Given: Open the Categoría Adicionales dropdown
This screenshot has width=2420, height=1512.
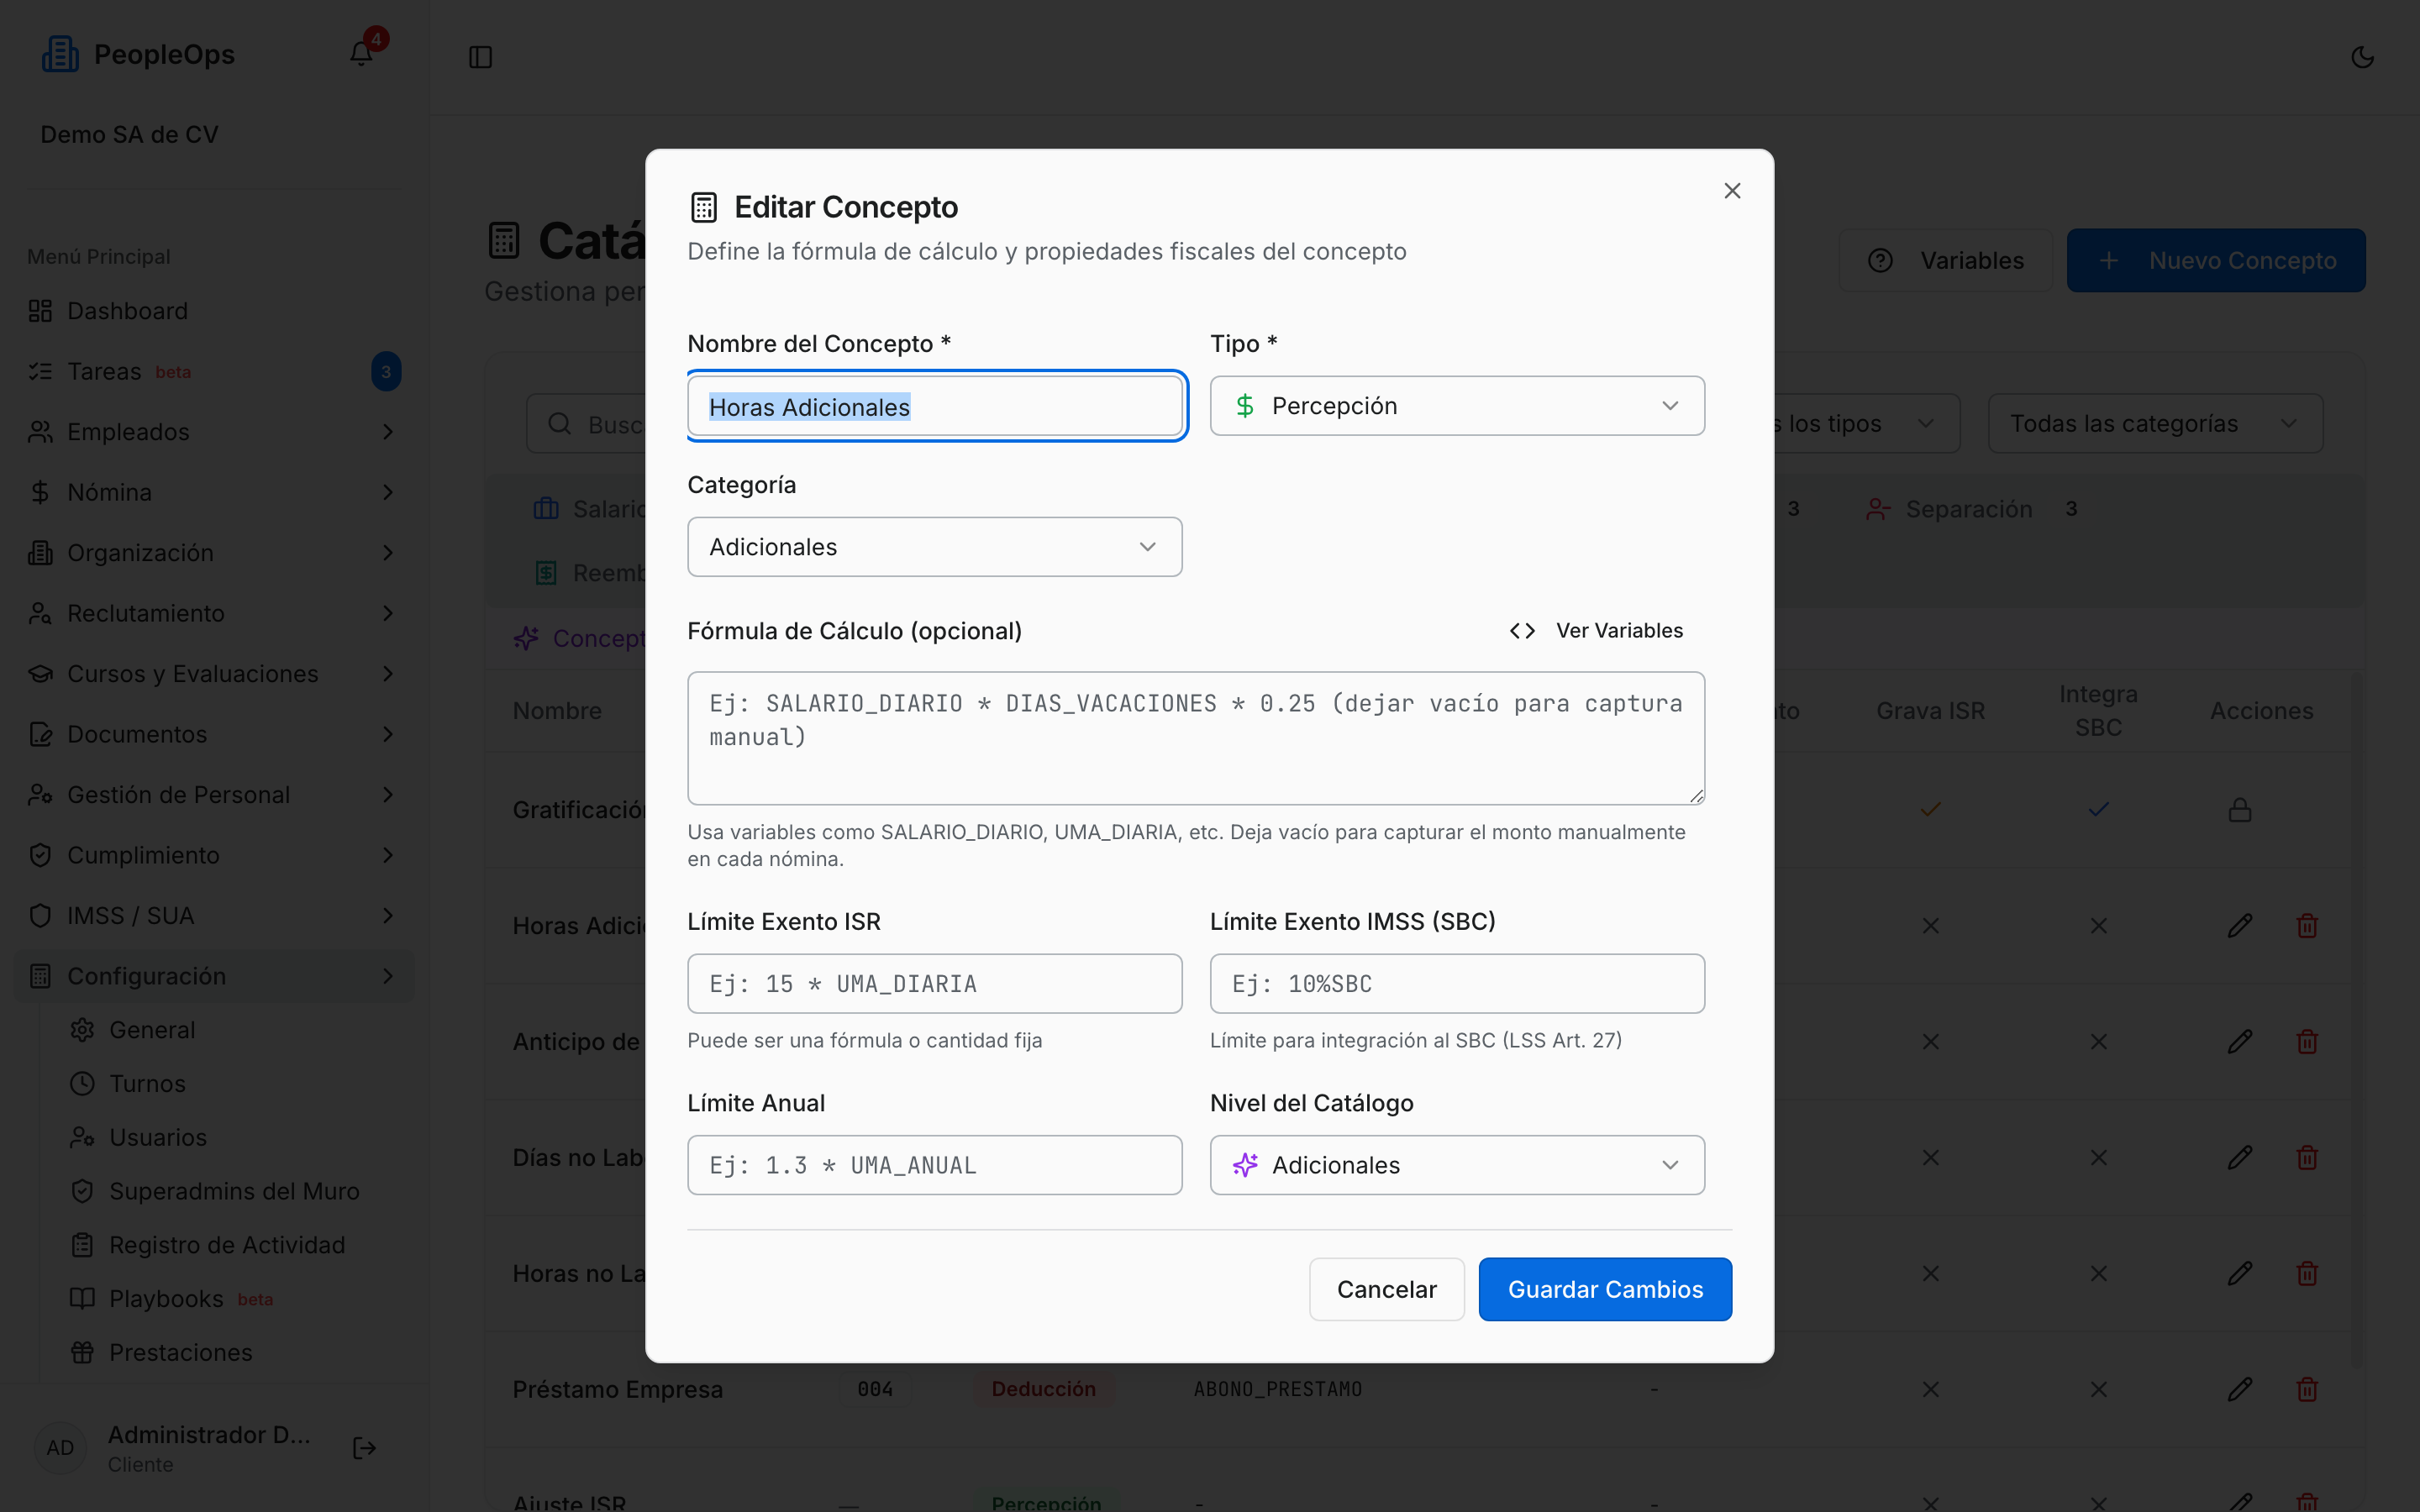Looking at the screenshot, I should 935,547.
